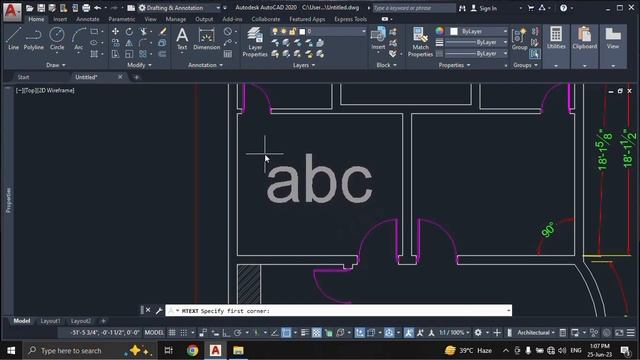This screenshot has width=640, height=360.
Task: Select the Polyline tool
Action: 33,39
